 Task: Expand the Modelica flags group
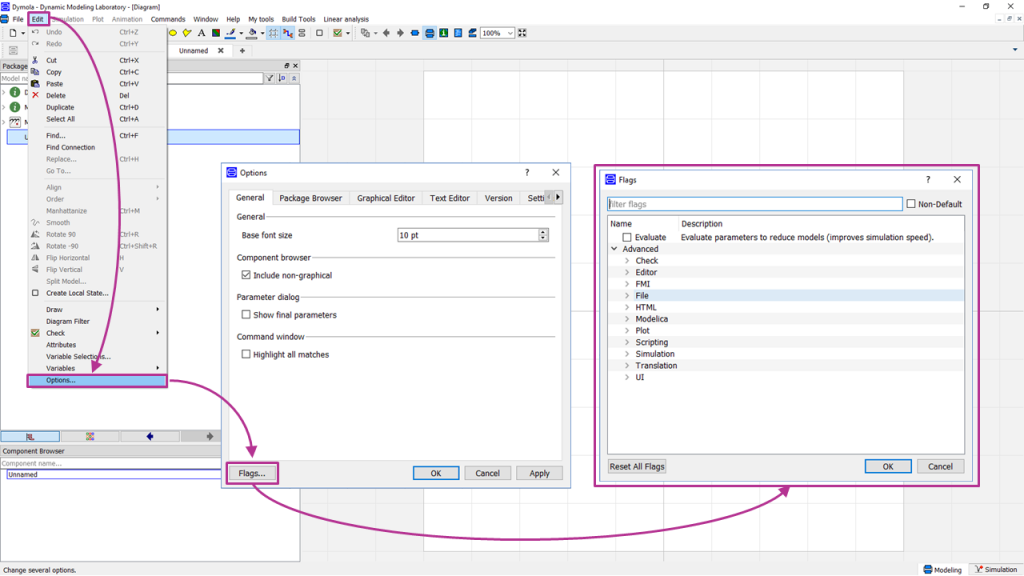point(627,319)
